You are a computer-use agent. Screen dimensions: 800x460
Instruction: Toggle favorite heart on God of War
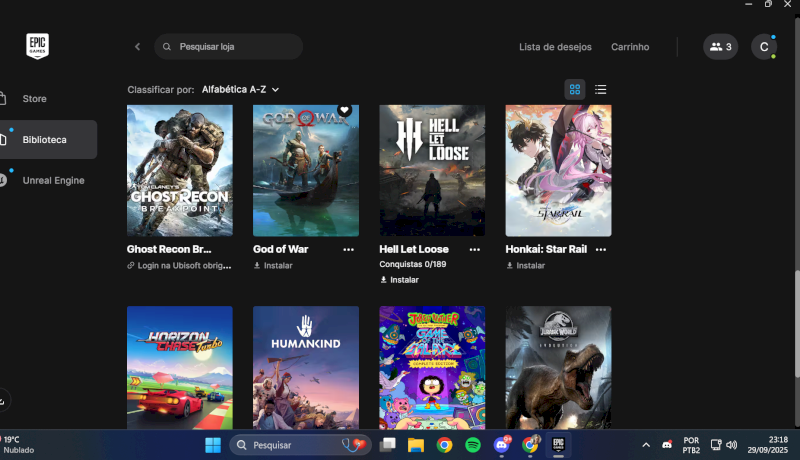point(344,110)
